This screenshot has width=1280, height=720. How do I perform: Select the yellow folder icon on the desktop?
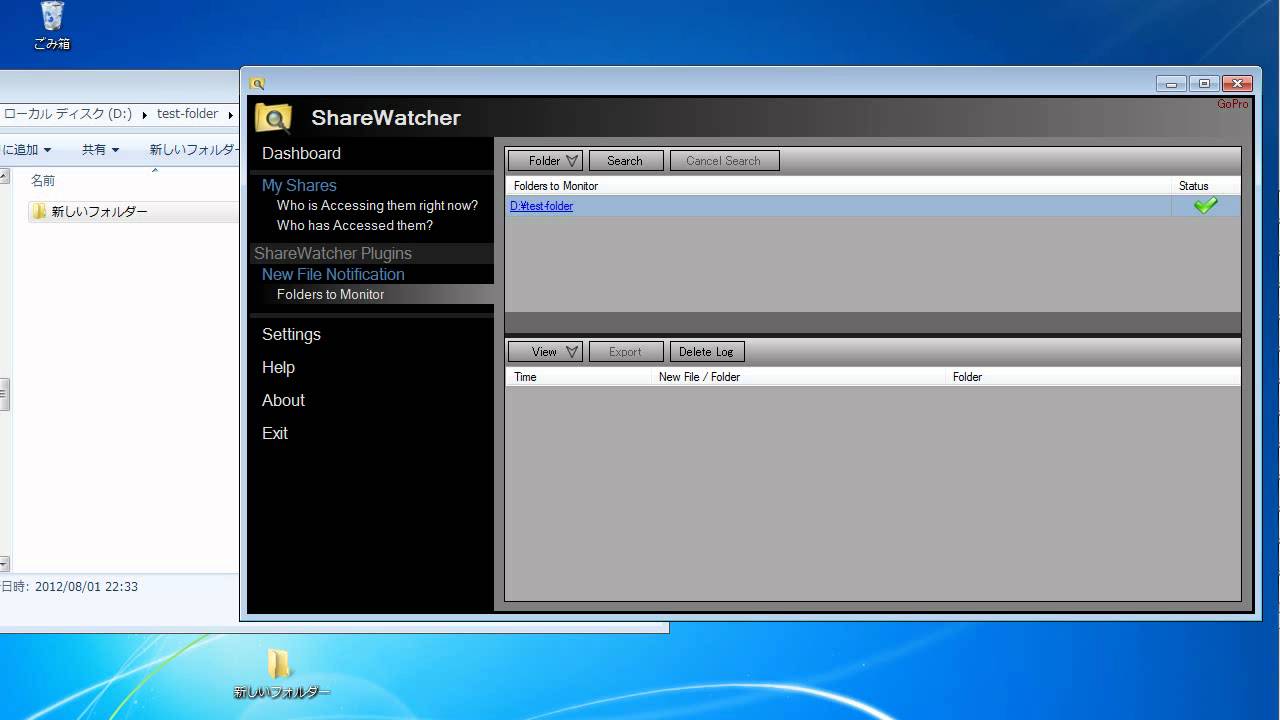[279, 664]
